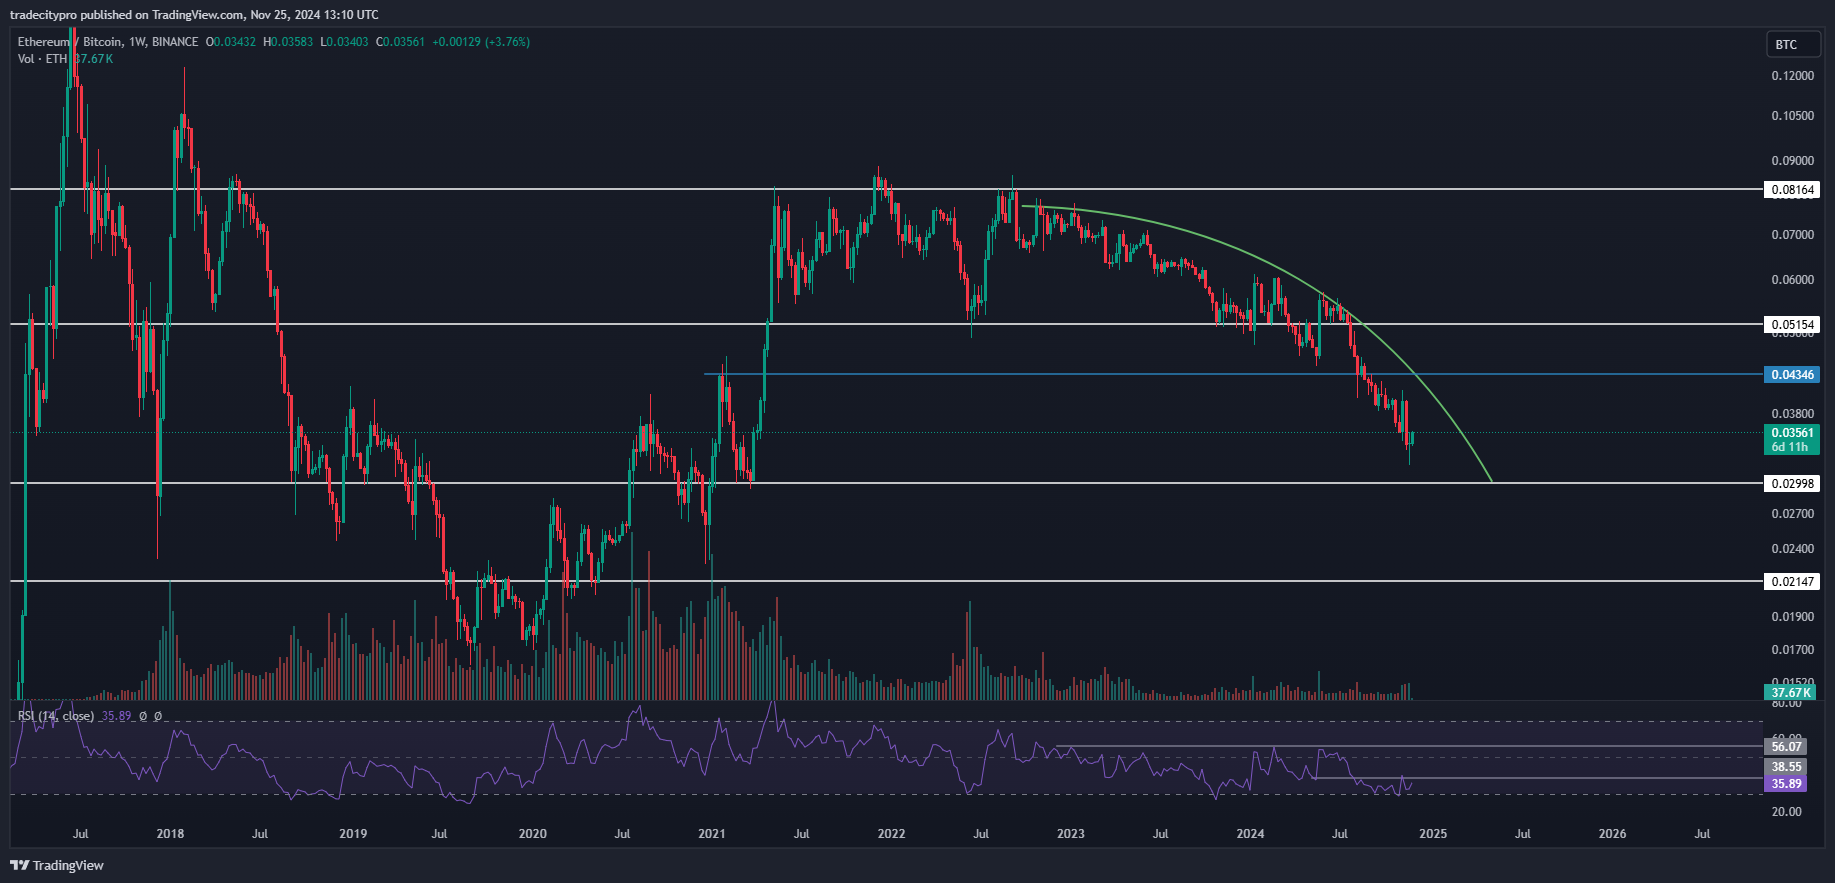This screenshot has width=1835, height=883.
Task: Click the 2018 label on the time axis
Action: click(170, 833)
